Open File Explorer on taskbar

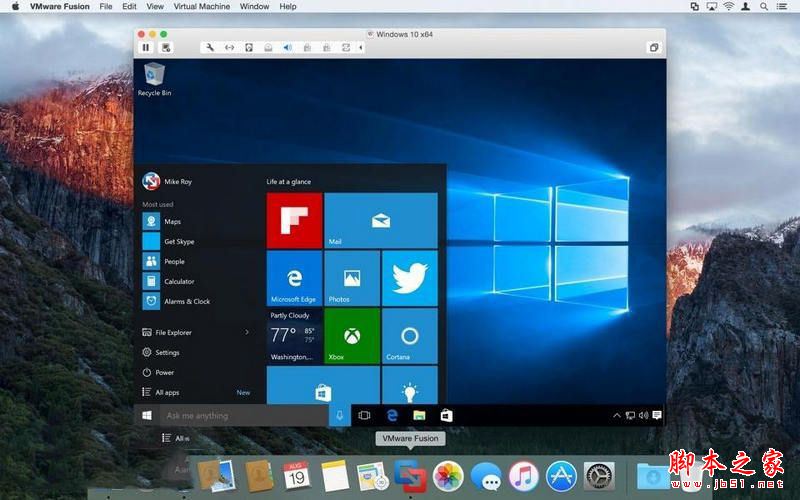point(419,415)
